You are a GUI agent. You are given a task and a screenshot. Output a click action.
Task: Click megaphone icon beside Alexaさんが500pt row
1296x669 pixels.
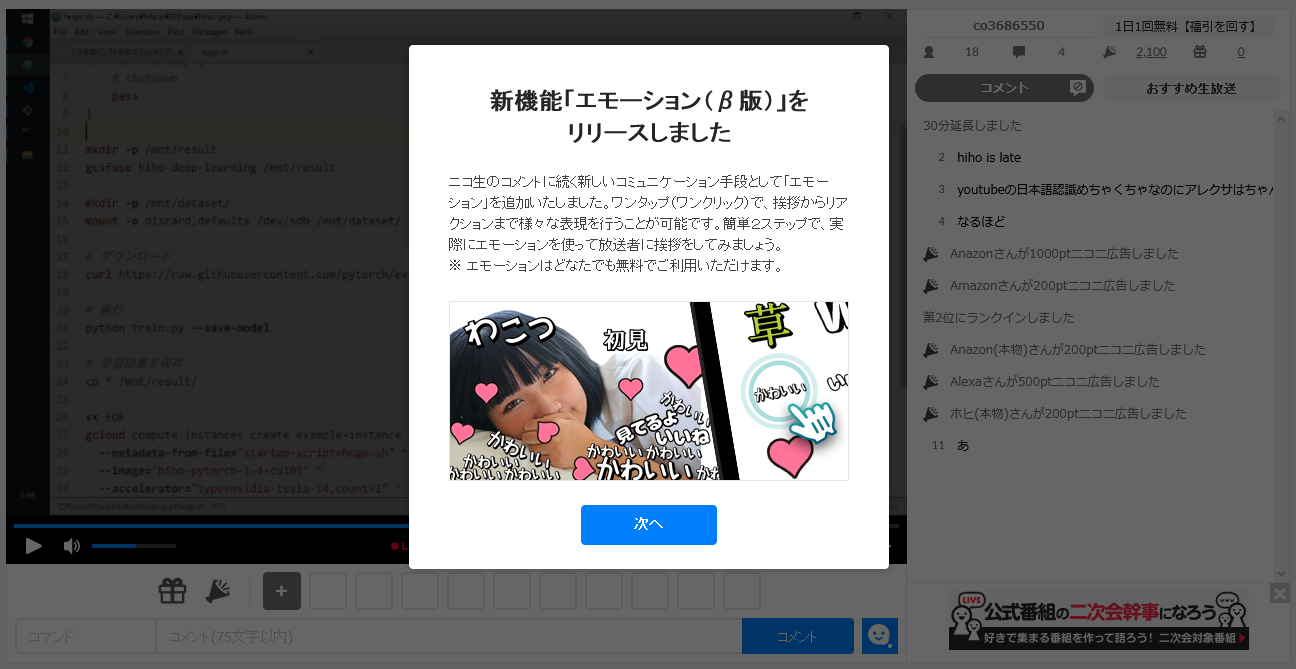click(x=930, y=382)
